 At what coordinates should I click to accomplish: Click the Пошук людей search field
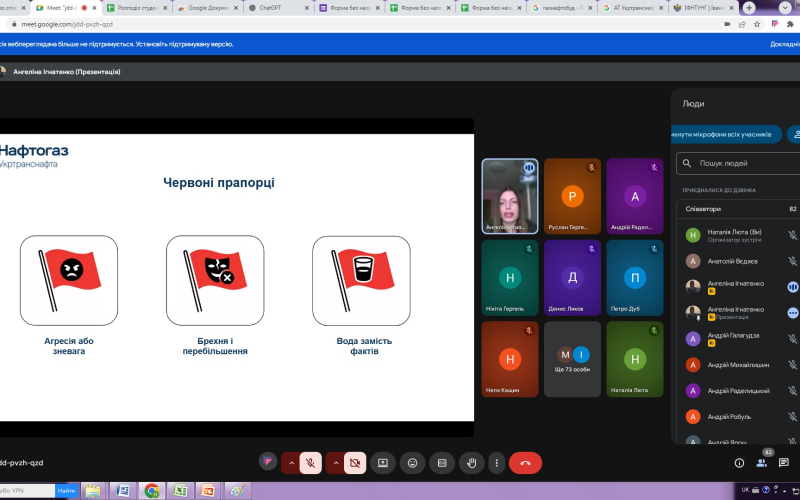click(x=738, y=163)
